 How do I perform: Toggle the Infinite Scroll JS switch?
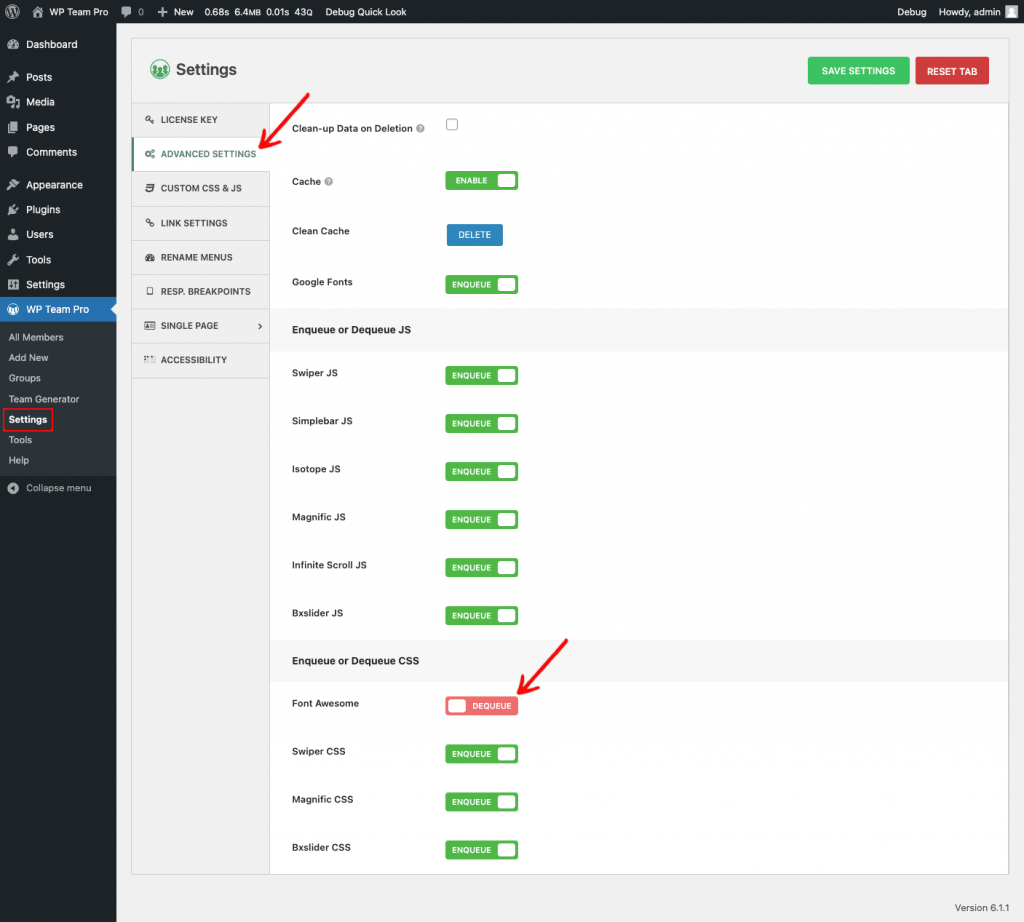[481, 567]
